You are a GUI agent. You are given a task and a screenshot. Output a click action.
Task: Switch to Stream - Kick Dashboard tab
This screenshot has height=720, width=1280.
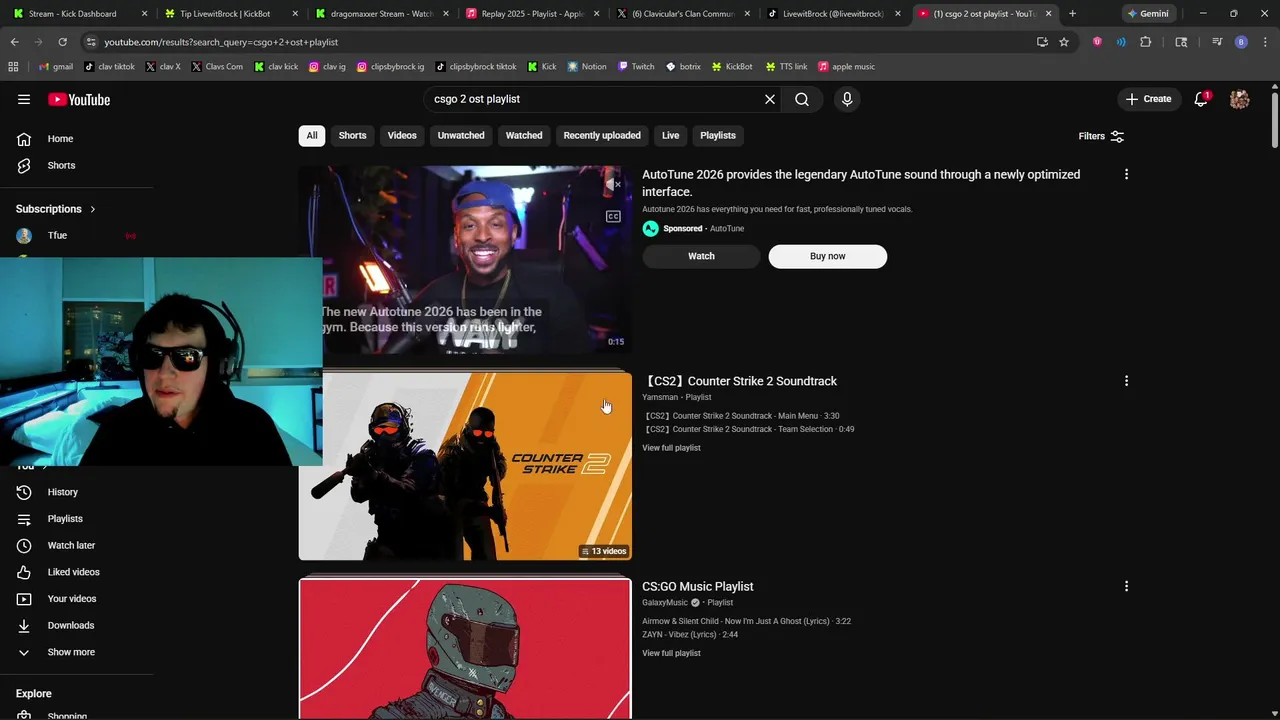click(78, 14)
